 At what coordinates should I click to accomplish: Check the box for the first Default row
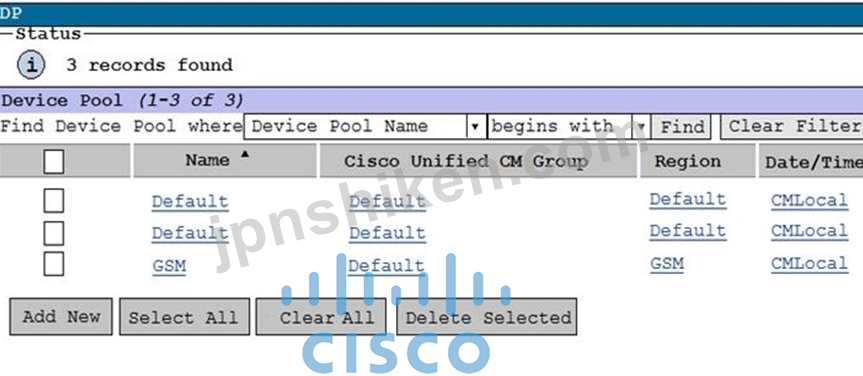53,200
